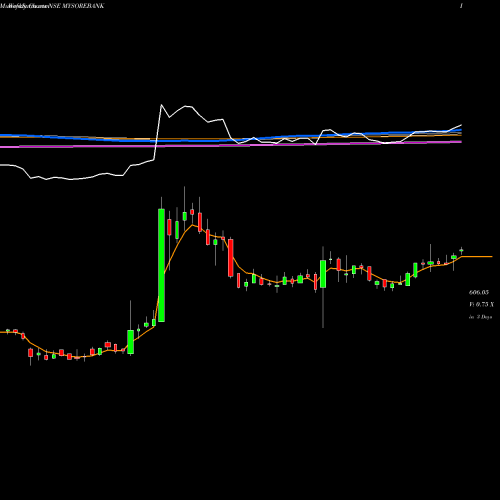The width and height of the screenshot is (500, 500).
Task: Click the 'in 3 Days' label
Action: tap(480, 317)
